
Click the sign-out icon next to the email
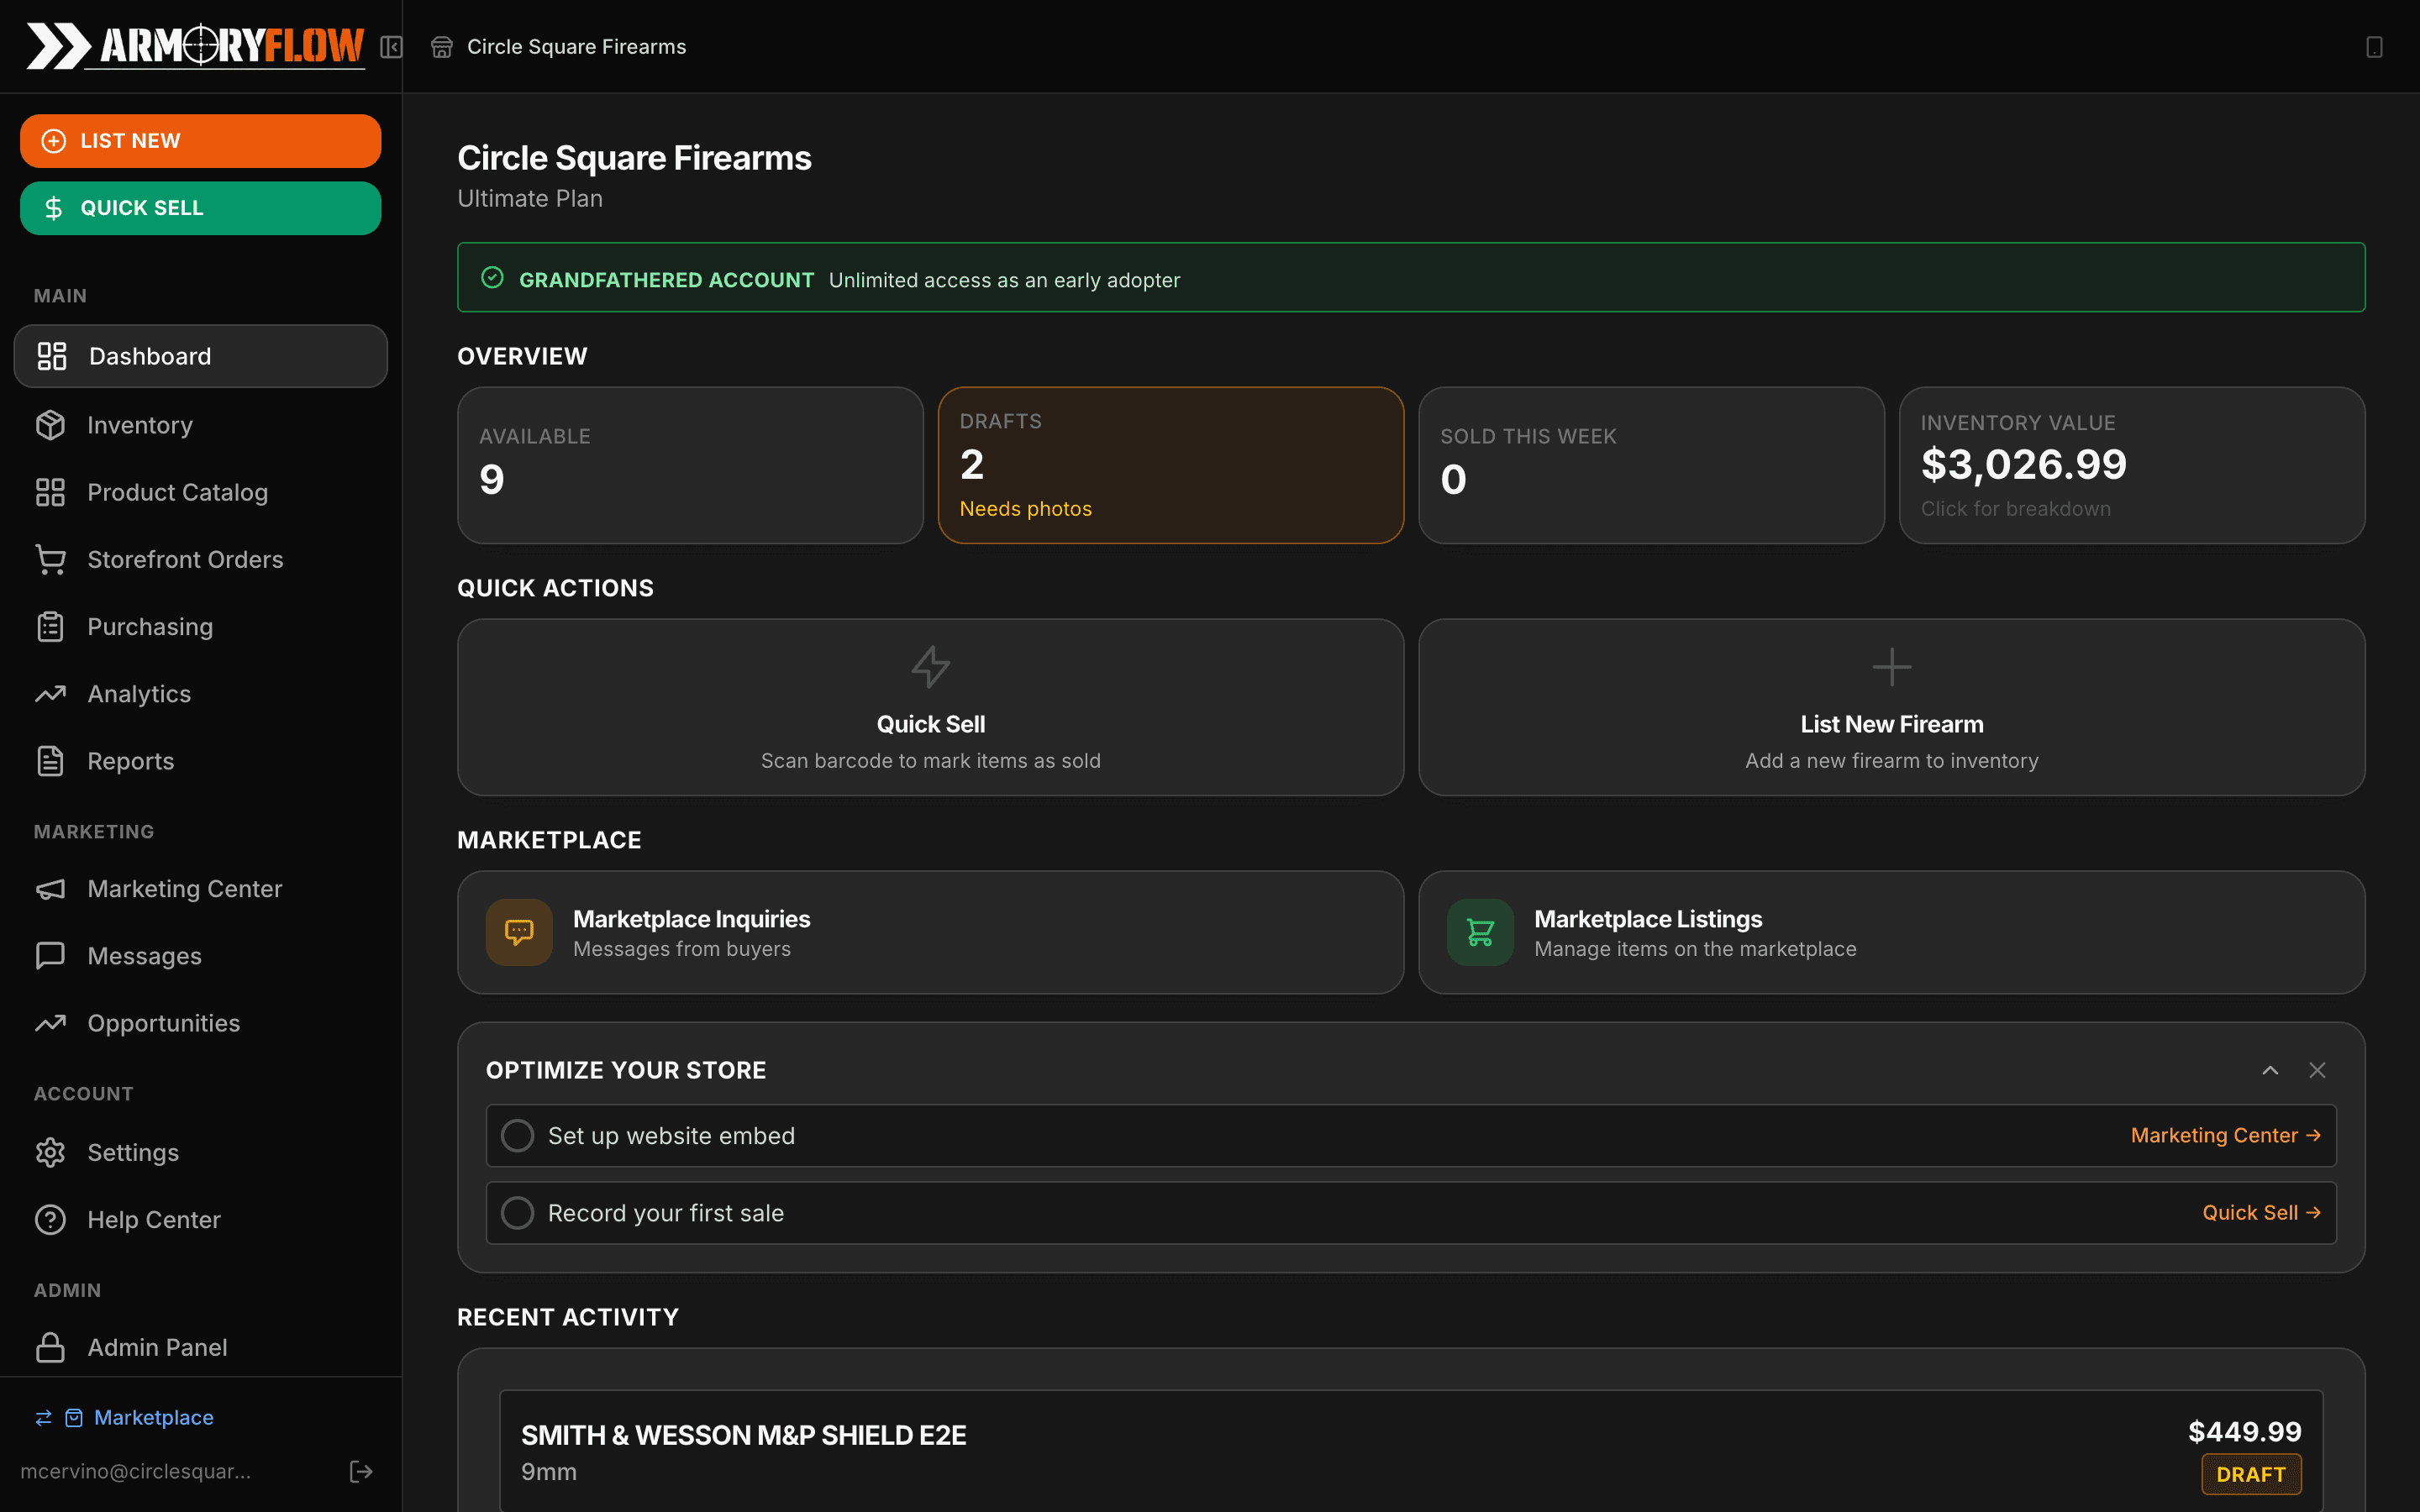pos(361,1470)
